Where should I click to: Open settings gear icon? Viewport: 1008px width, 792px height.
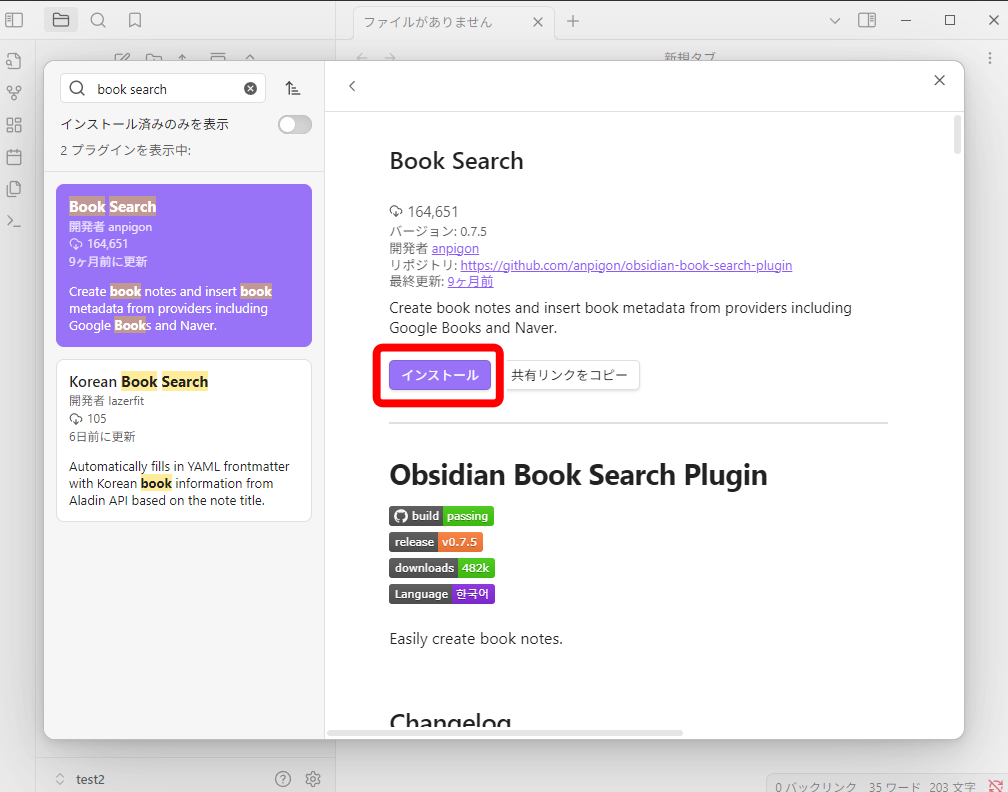point(313,779)
